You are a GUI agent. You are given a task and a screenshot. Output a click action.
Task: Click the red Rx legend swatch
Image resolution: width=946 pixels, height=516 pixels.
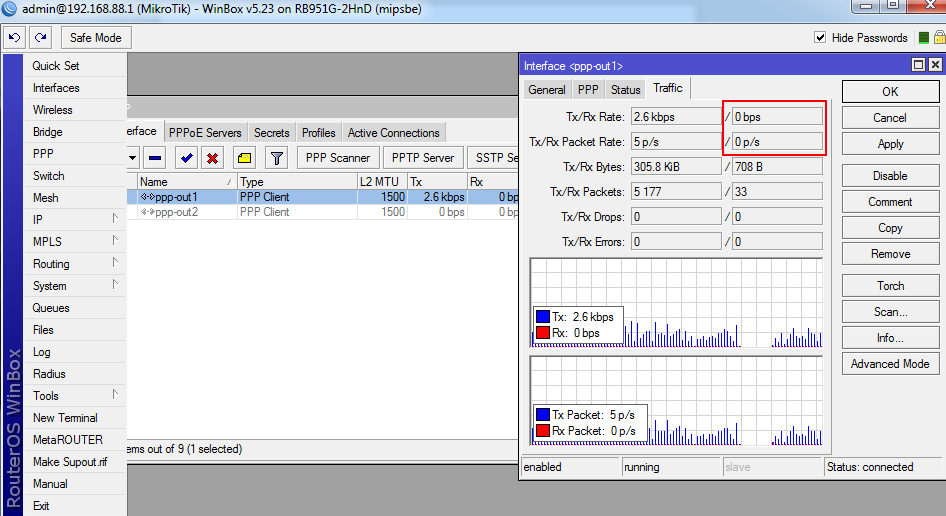coord(543,333)
